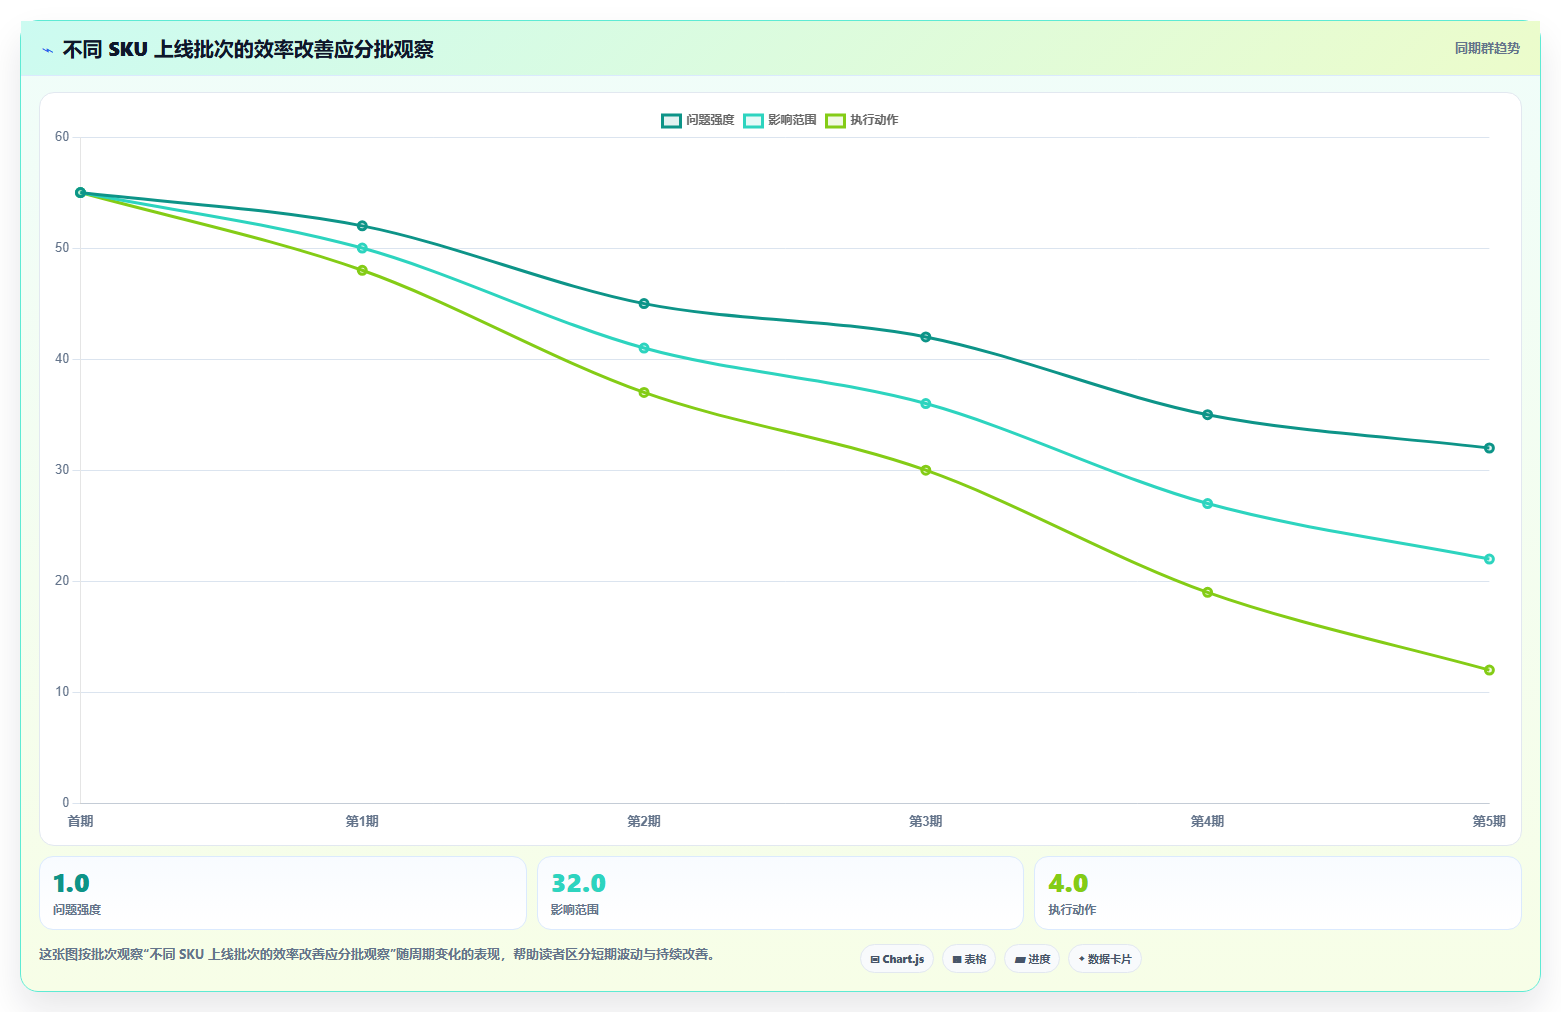Select the 执行动作 data point at 第2期
This screenshot has height=1012, width=1561.
click(644, 393)
